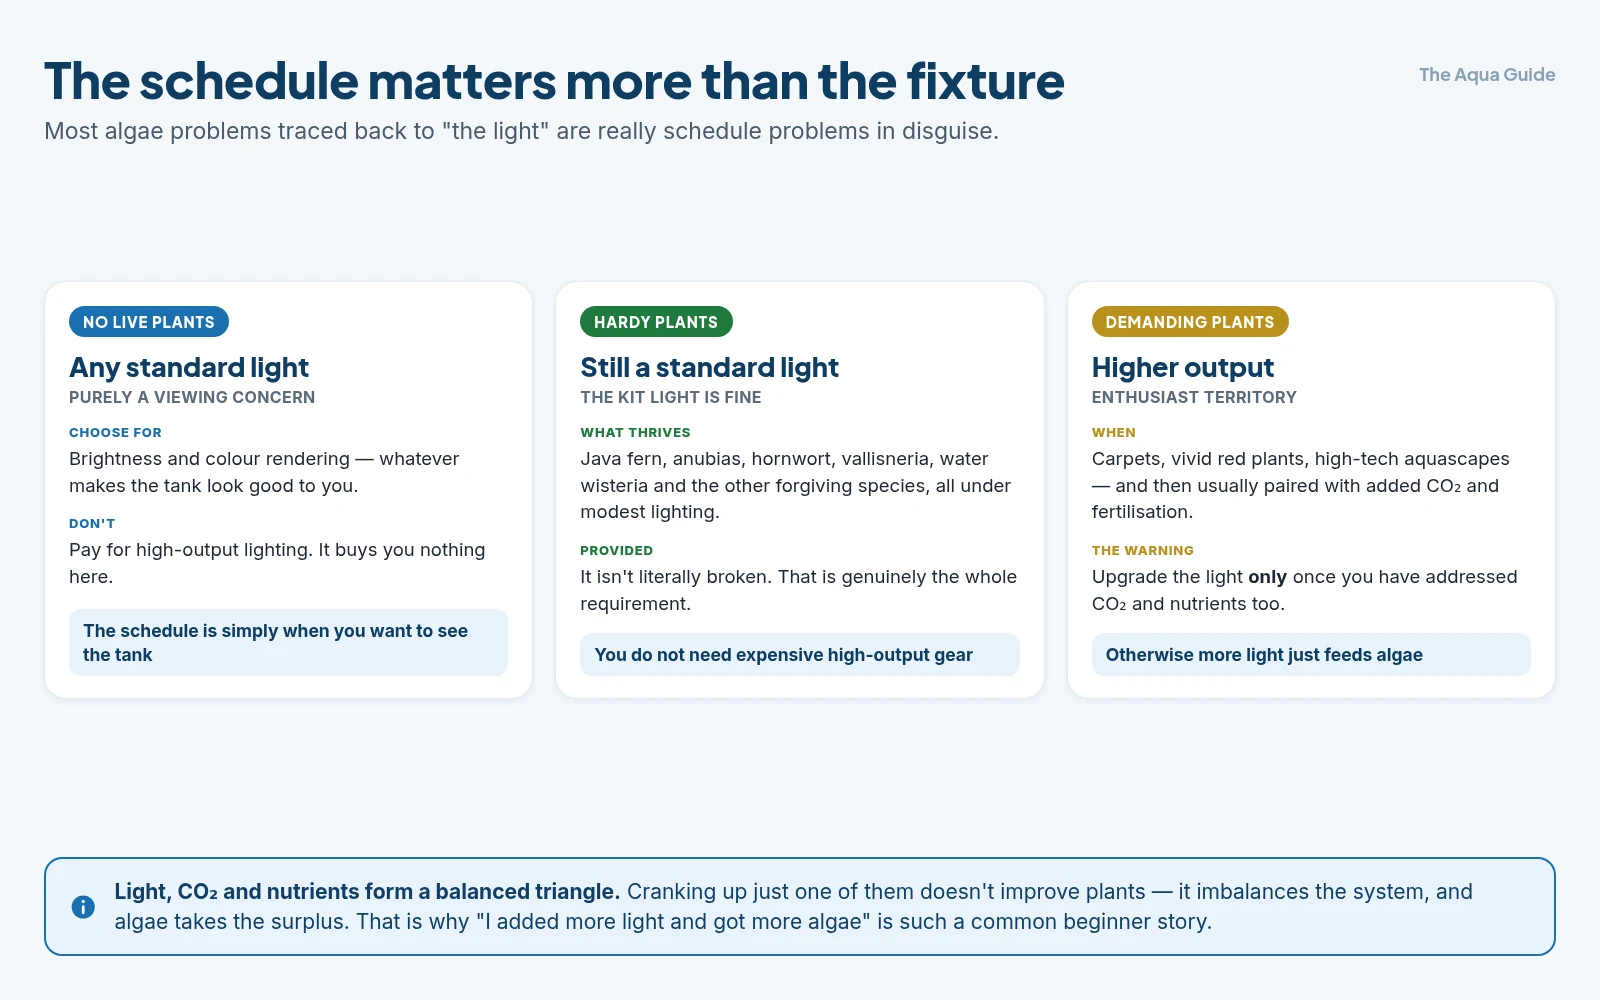1600x1000 pixels.
Task: Click the 'Still a standard light' heading
Action: [709, 368]
